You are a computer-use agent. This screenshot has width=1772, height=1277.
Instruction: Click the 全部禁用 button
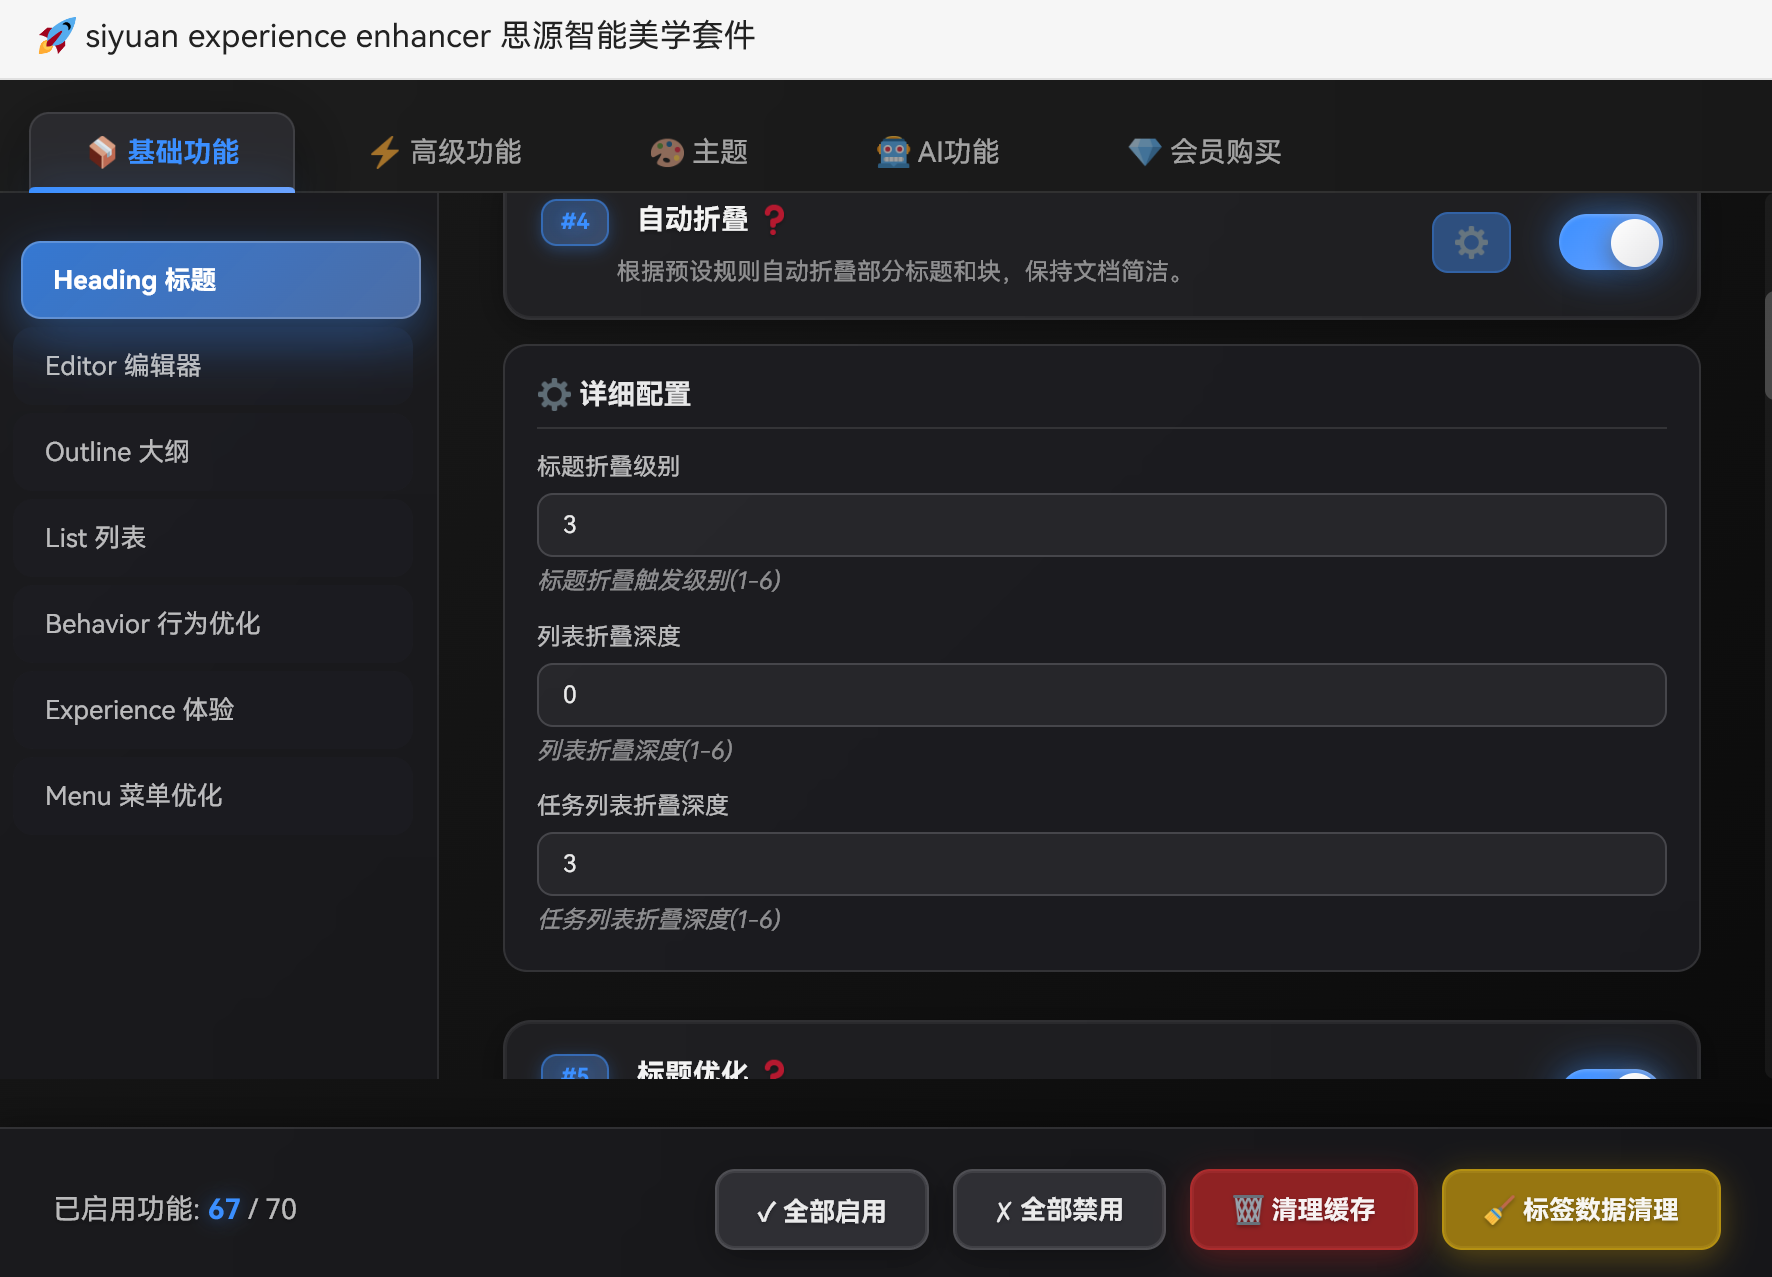pyautogui.click(x=1059, y=1210)
